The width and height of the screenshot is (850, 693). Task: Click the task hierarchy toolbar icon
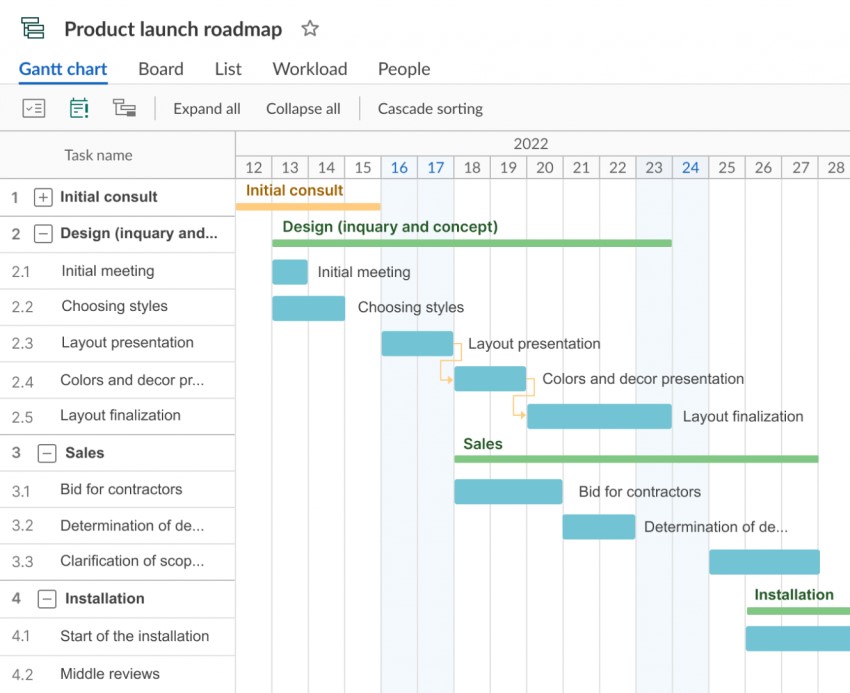[124, 109]
